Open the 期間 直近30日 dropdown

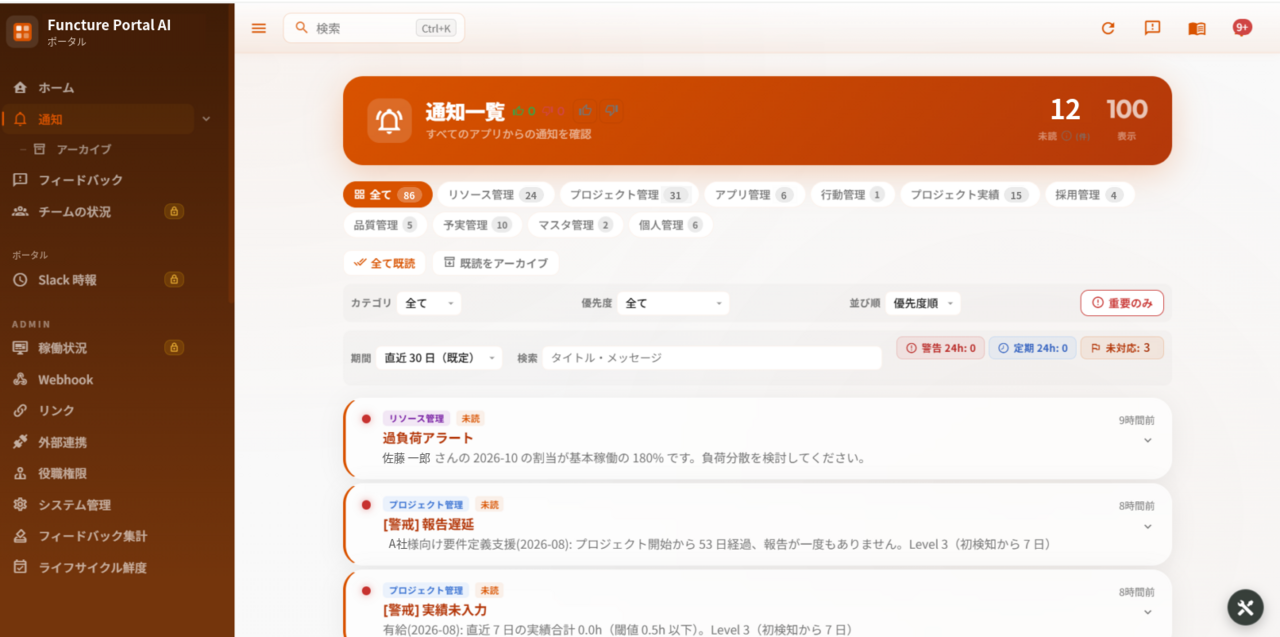(x=439, y=358)
